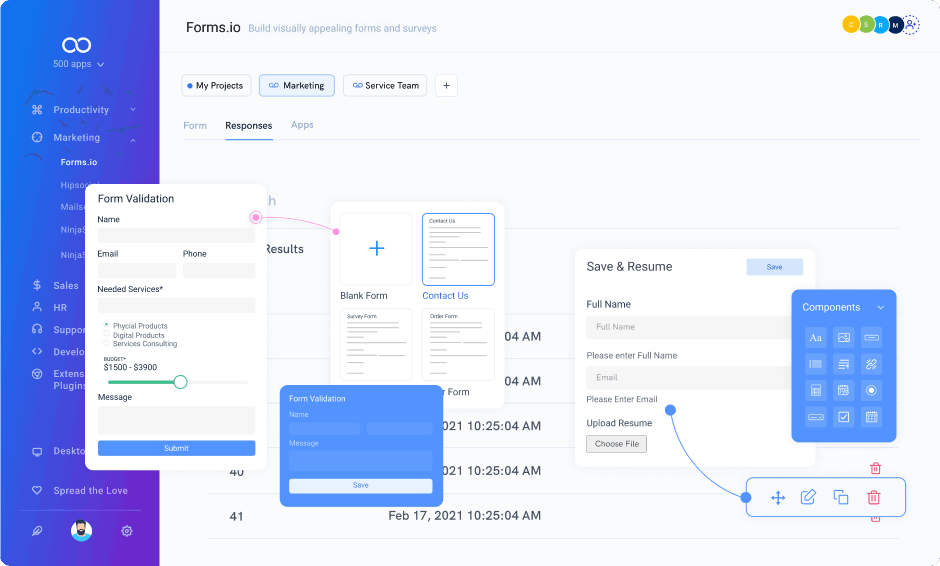940x566 pixels.
Task: Open the 500 apps dropdown
Action: (x=79, y=64)
